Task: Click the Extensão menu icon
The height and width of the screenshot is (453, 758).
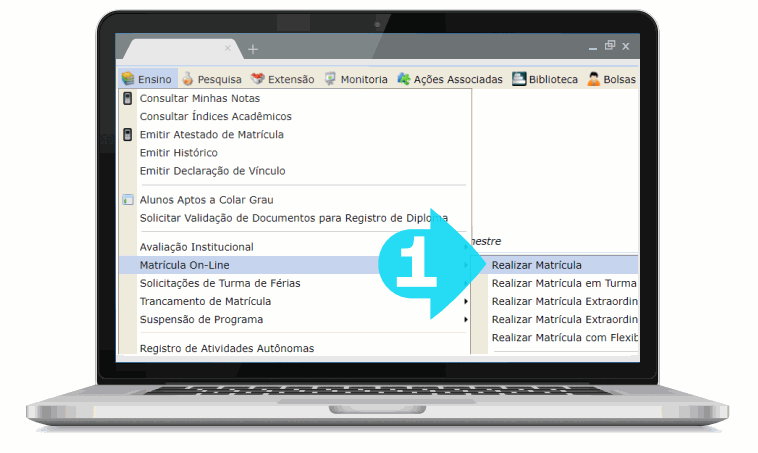Action: pos(257,79)
